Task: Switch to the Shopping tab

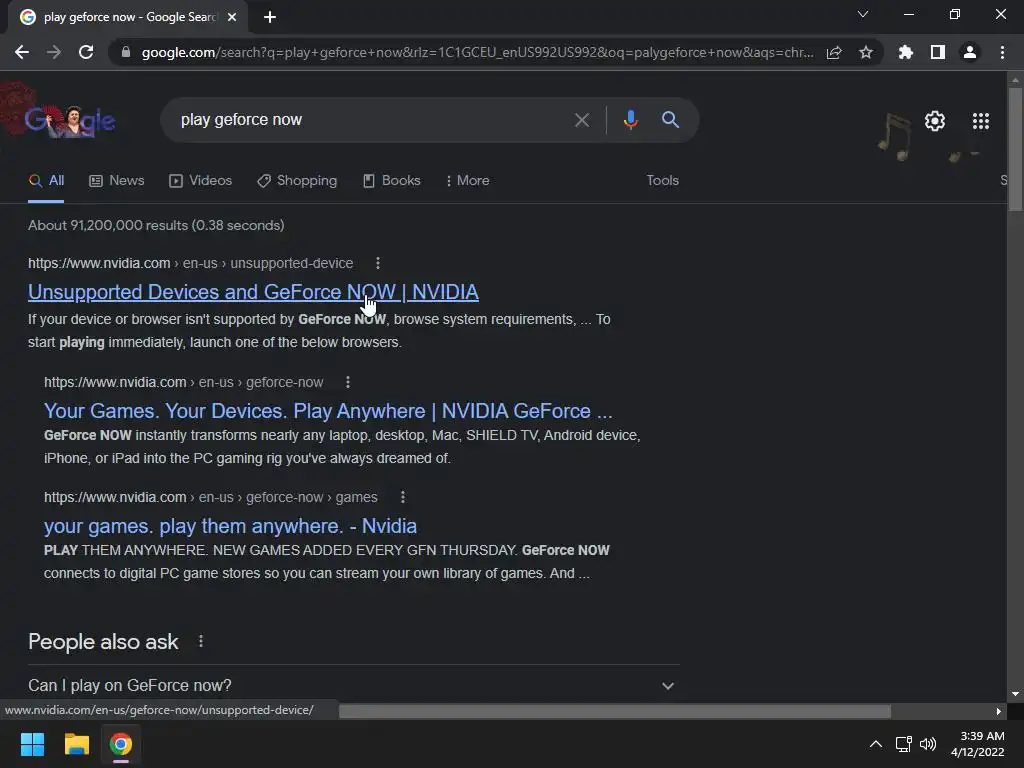Action: 297,181
